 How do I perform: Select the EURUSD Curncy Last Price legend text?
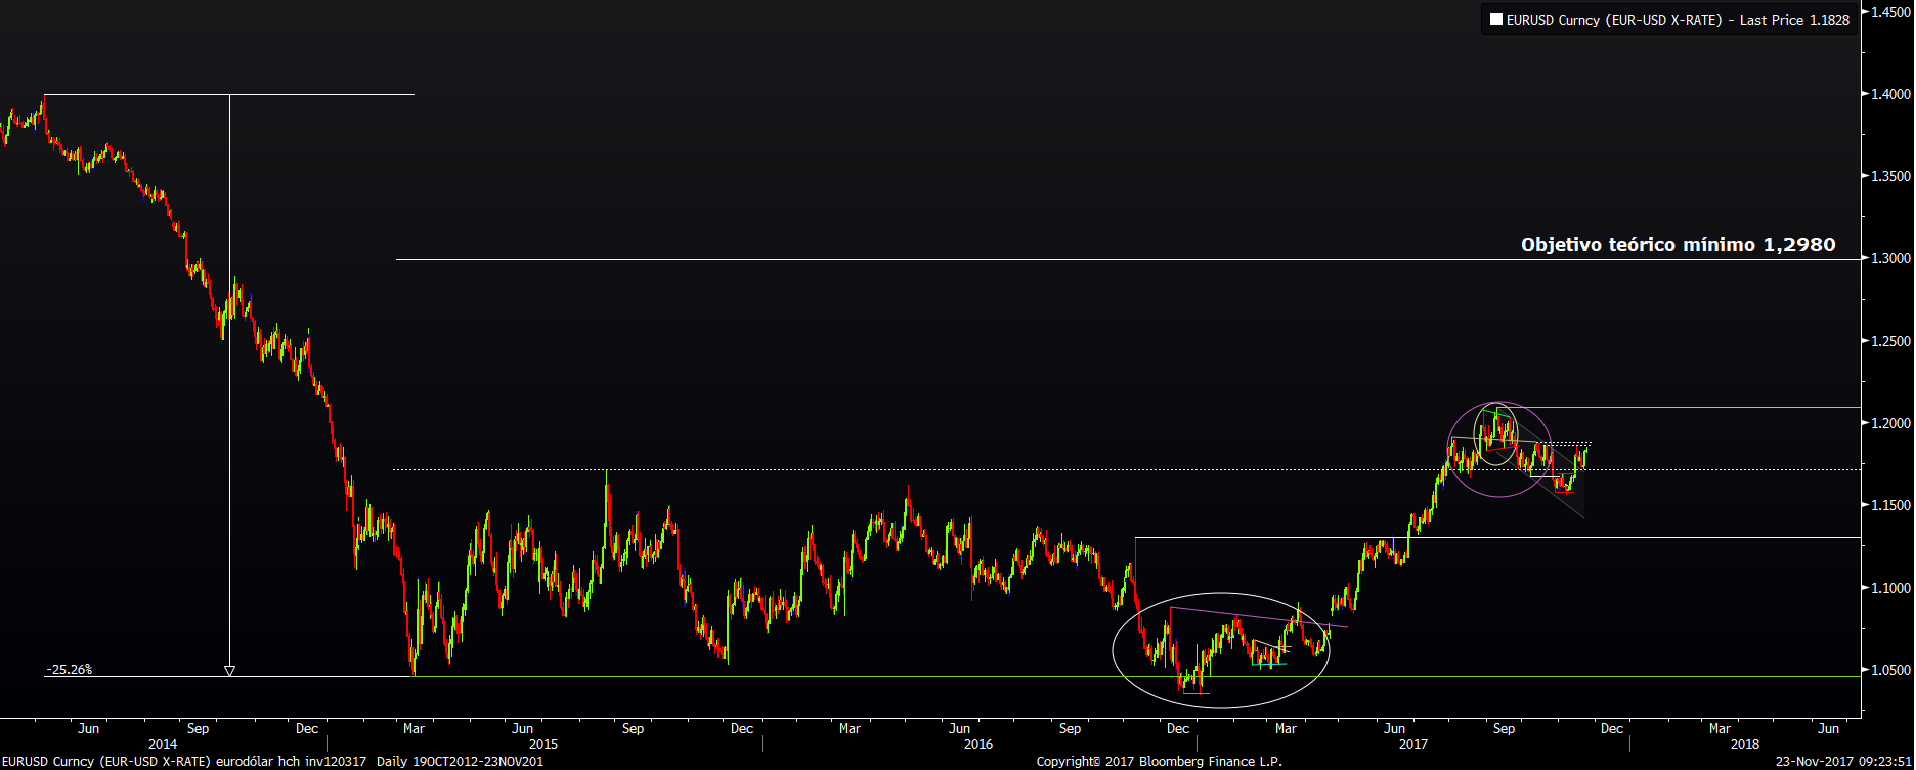(x=1678, y=20)
